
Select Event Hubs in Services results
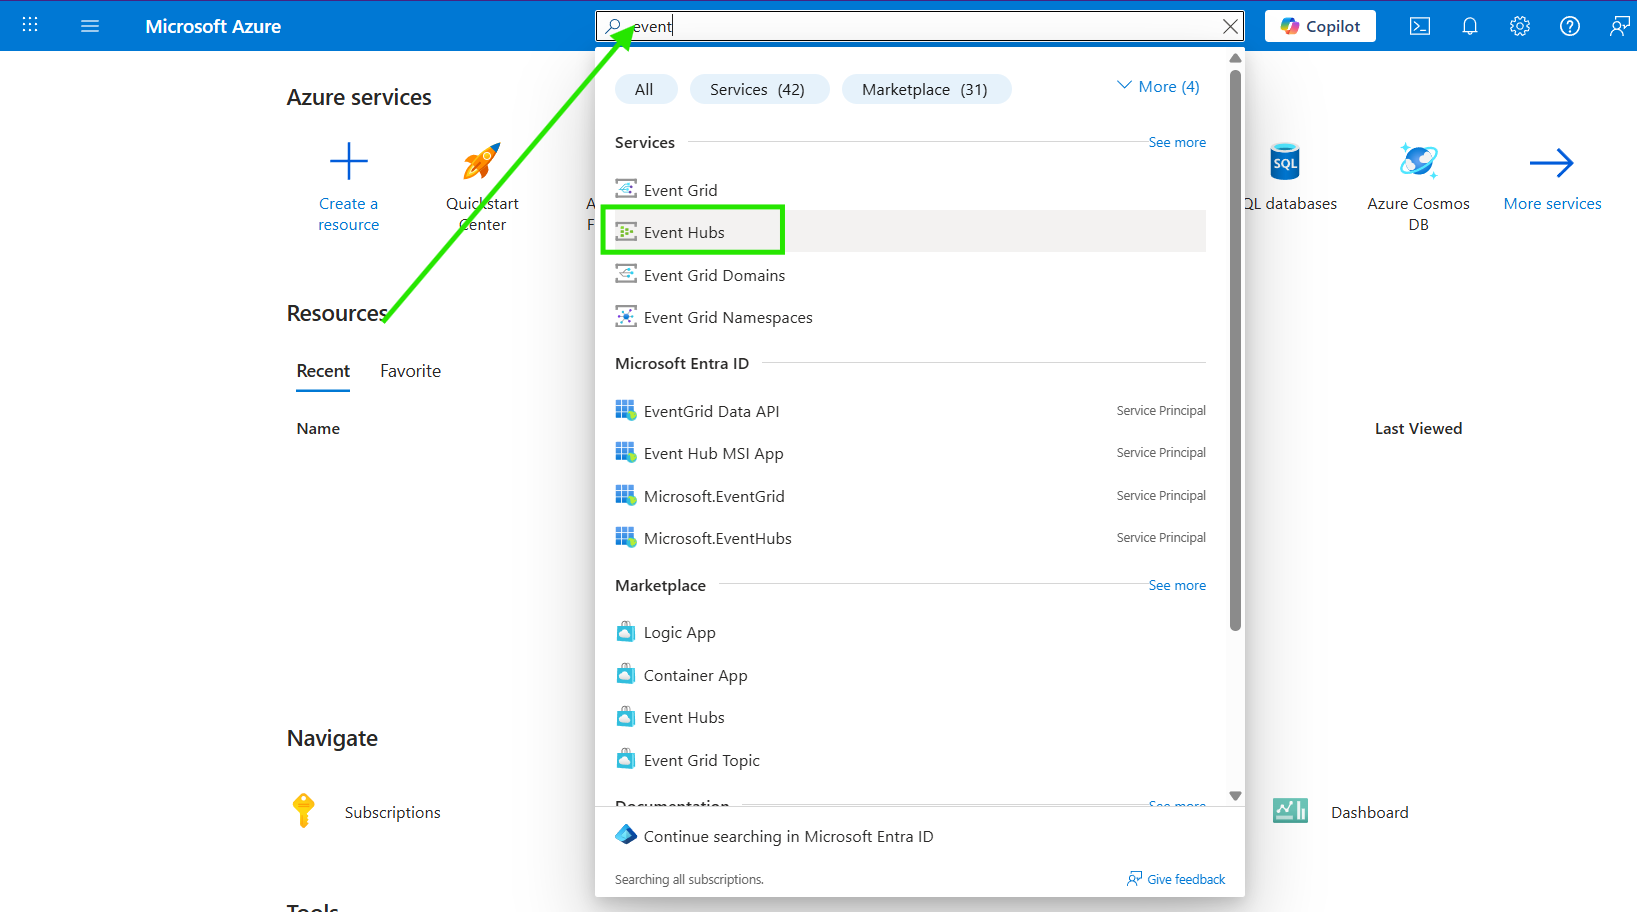coord(684,232)
